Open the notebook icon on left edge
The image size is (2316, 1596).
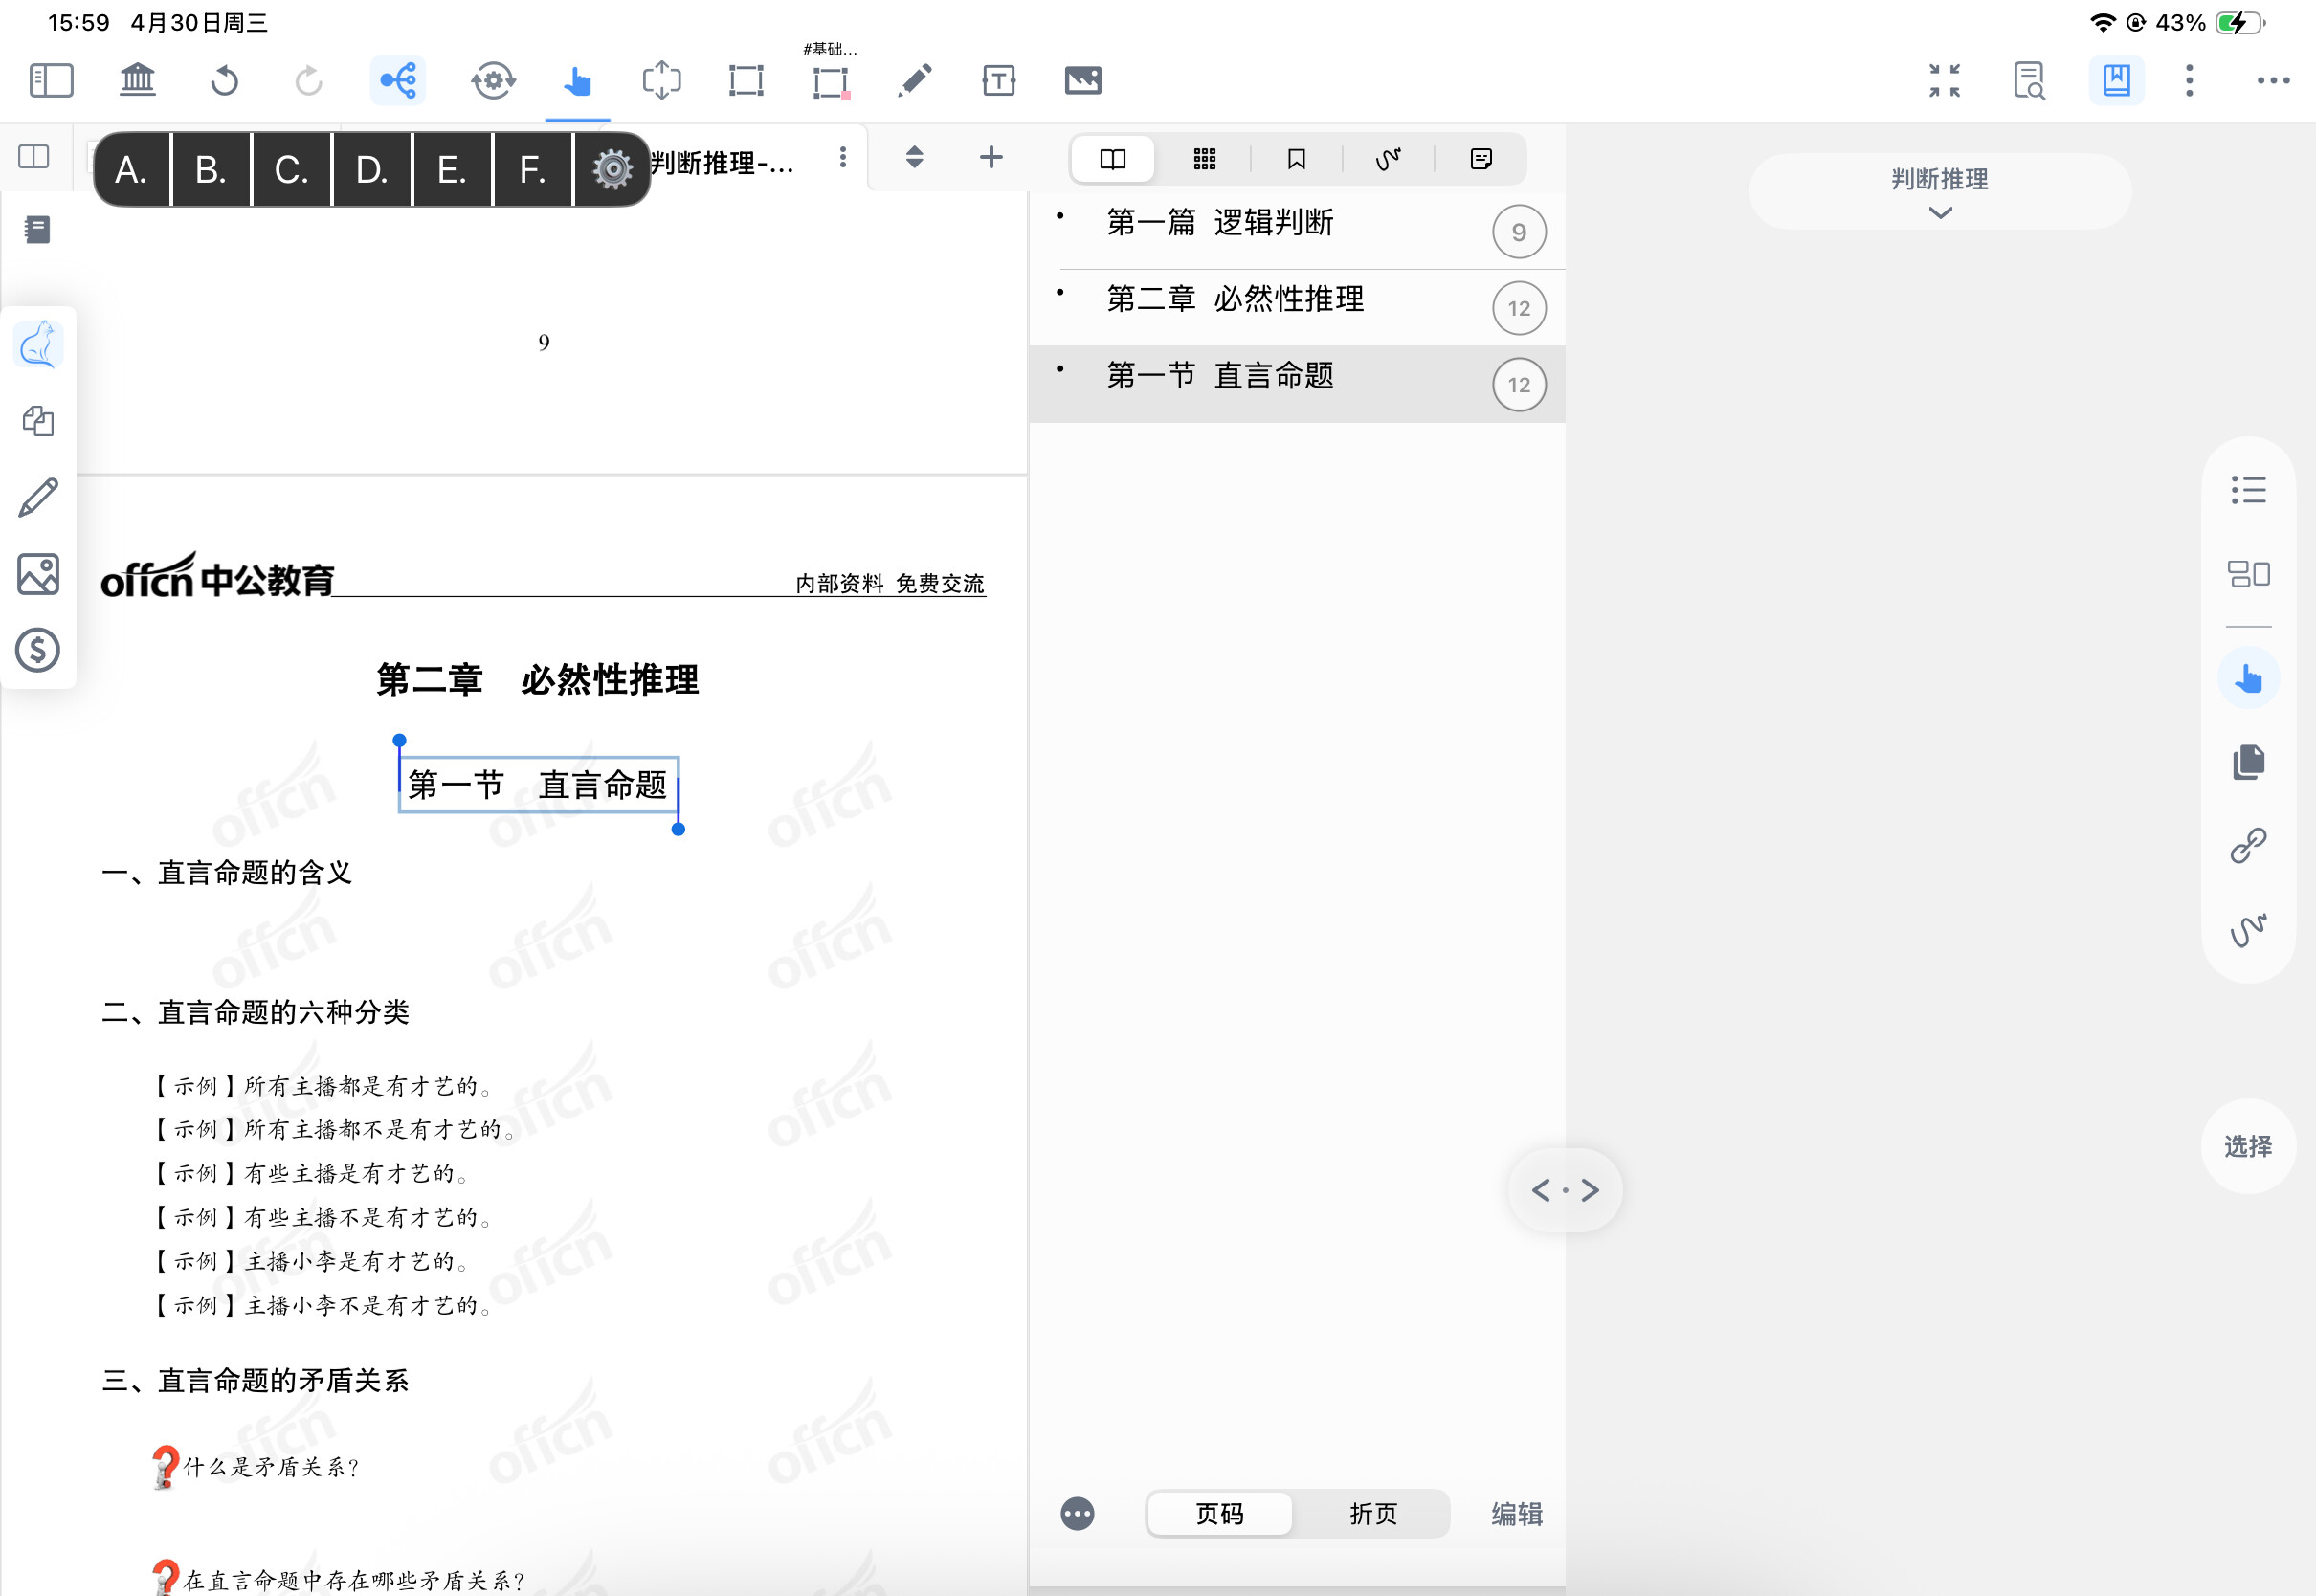(x=38, y=230)
